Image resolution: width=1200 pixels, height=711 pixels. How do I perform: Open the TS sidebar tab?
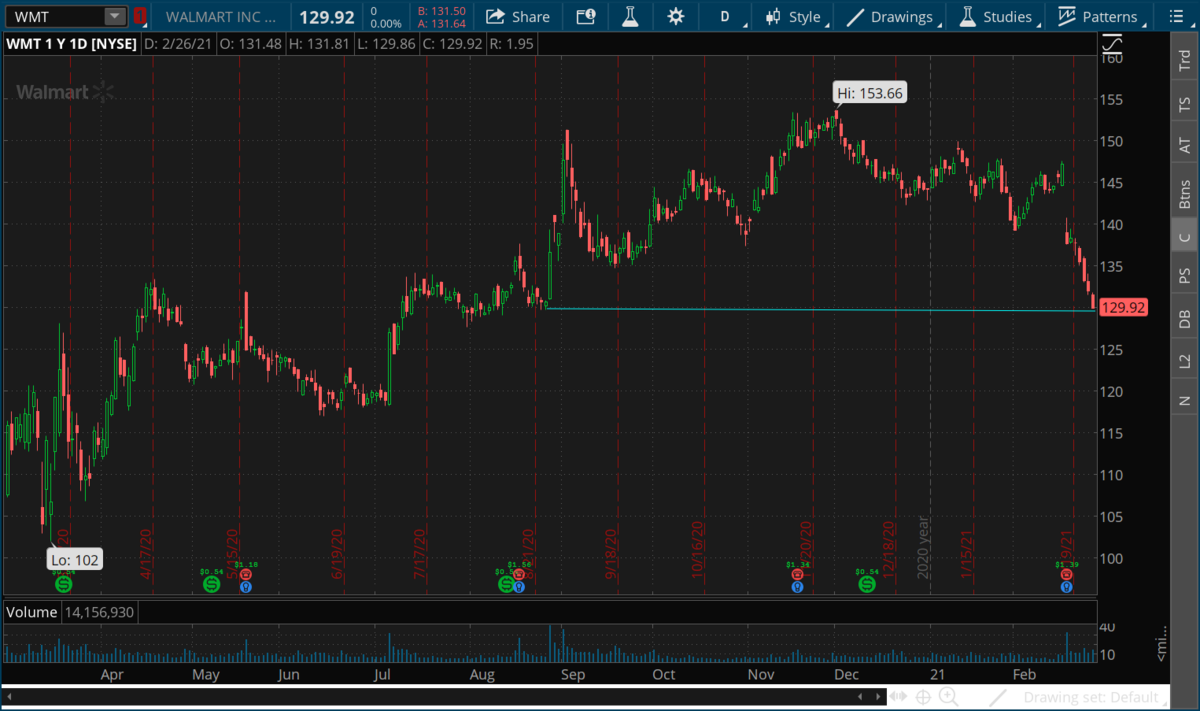coord(1185,103)
